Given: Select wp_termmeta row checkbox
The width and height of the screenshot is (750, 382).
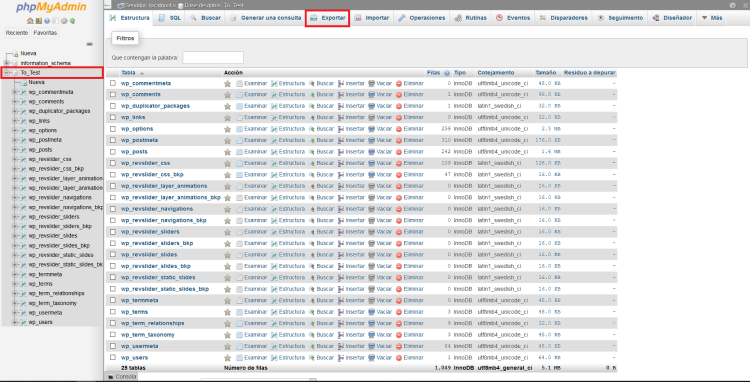Looking at the screenshot, I should (x=113, y=300).
